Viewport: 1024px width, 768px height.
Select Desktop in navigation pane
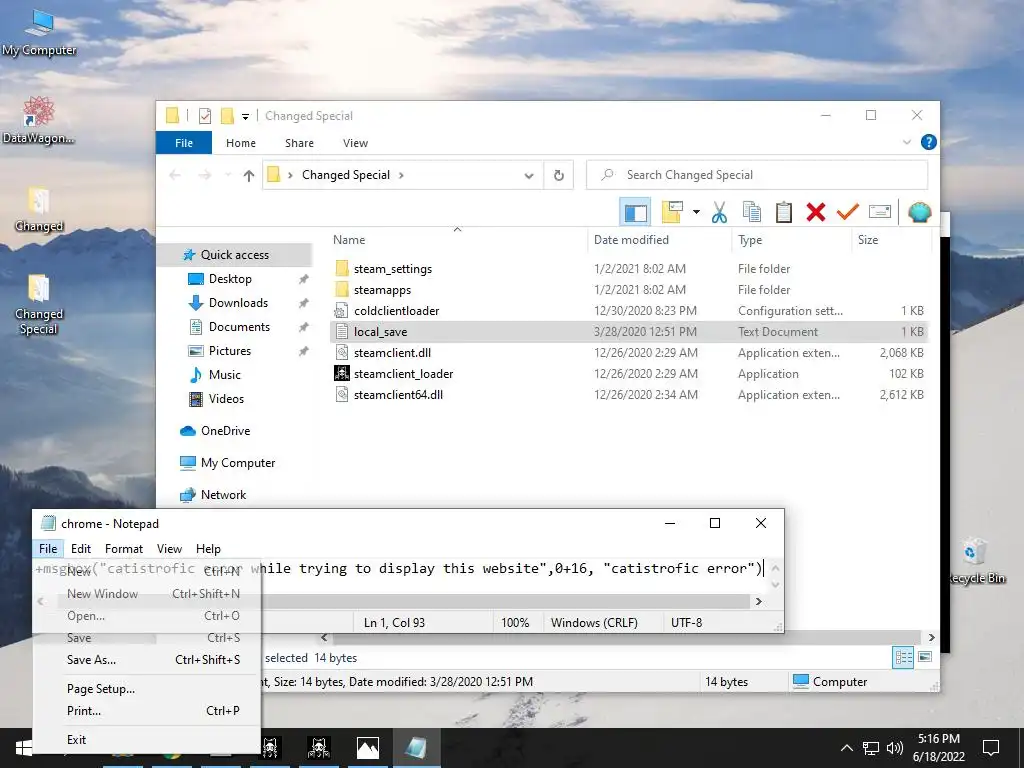coord(230,279)
